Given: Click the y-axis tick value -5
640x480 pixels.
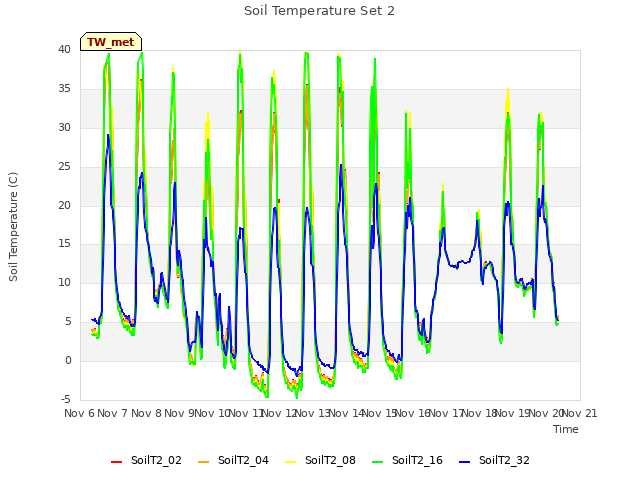Looking at the screenshot, I should tap(65, 399).
